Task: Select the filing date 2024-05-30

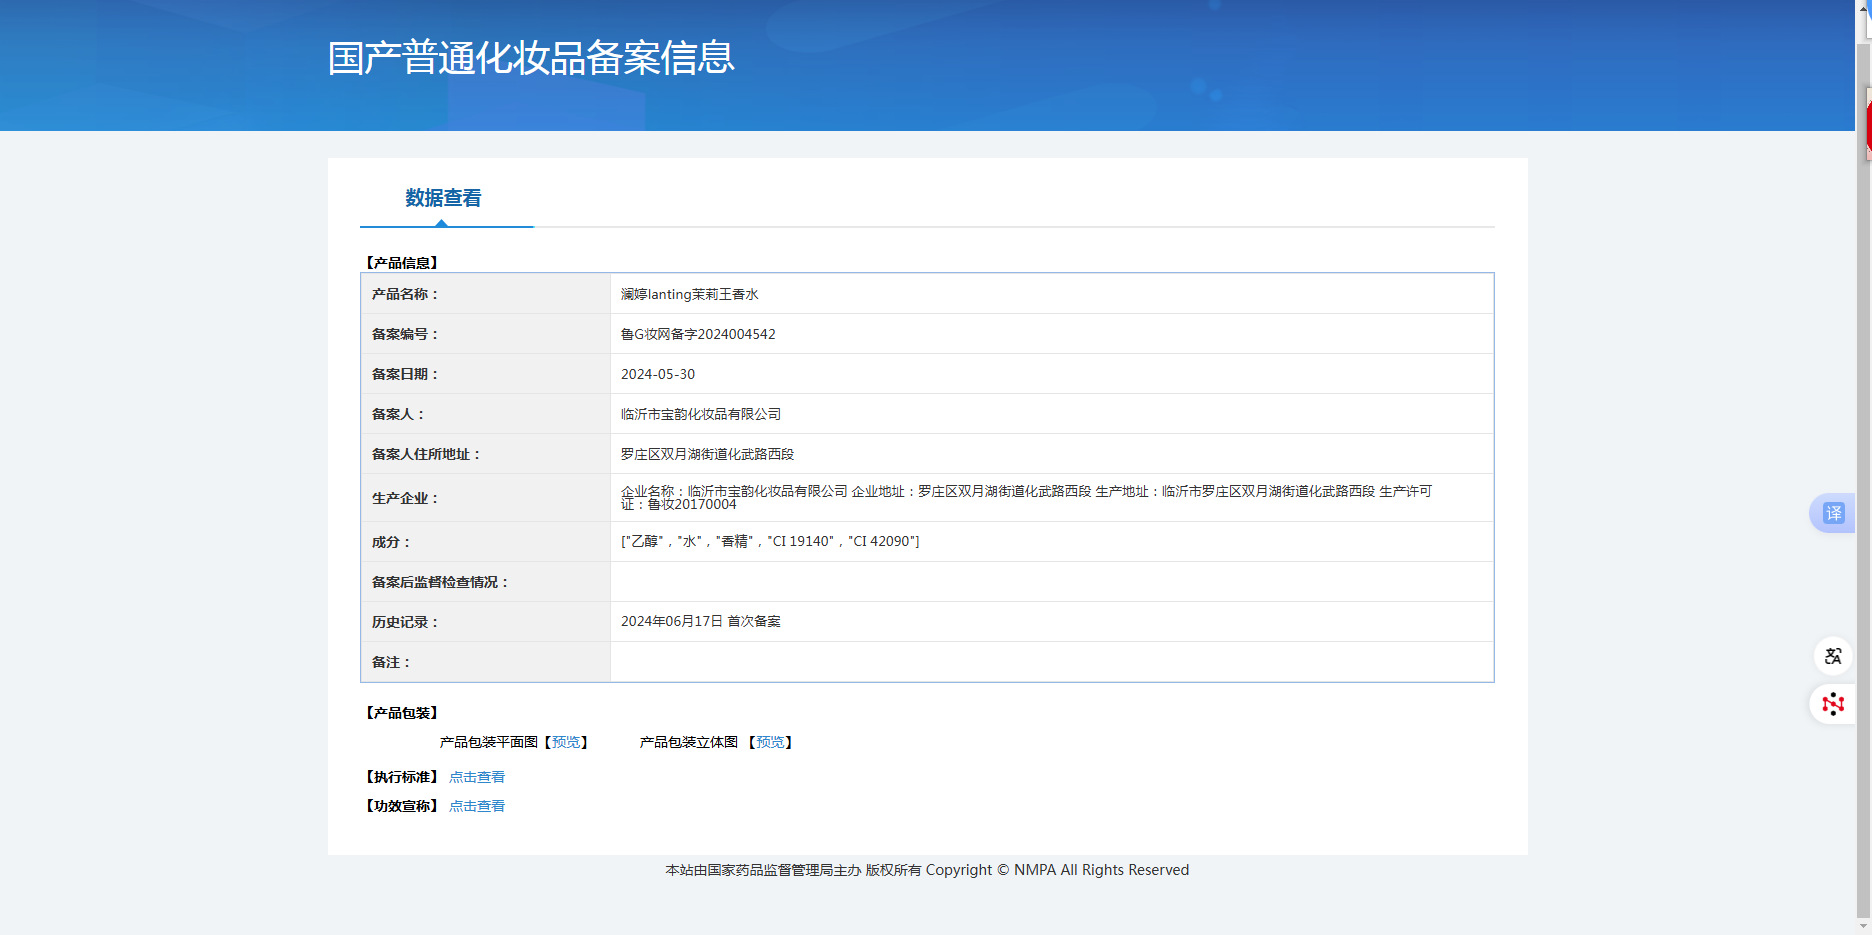Action: [658, 374]
